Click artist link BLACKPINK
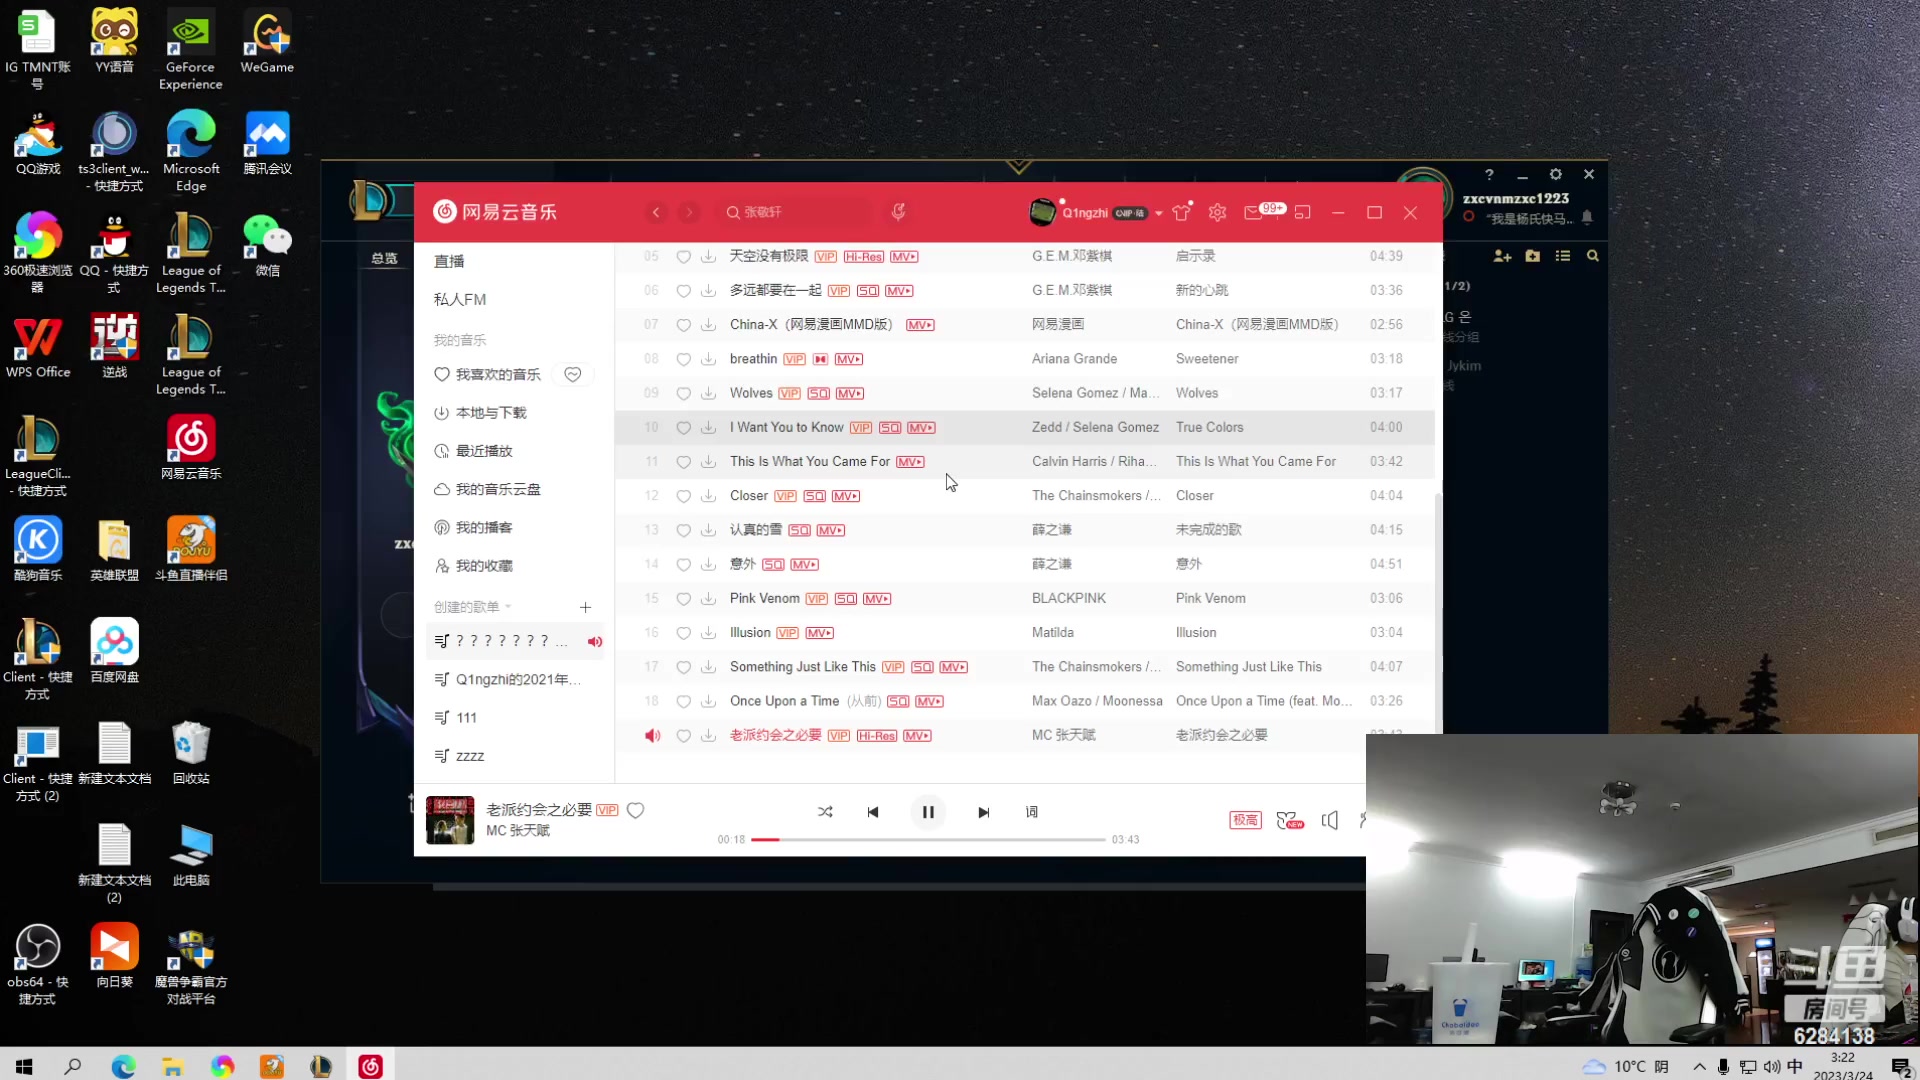This screenshot has height=1080, width=1920. (x=1069, y=599)
